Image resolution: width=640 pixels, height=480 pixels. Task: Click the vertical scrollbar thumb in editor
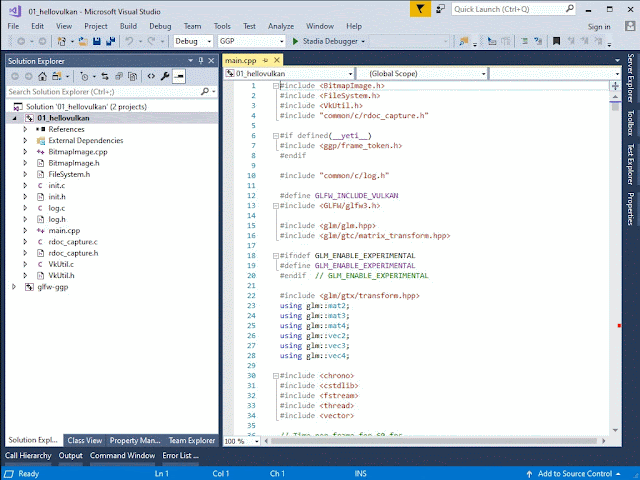(615, 107)
